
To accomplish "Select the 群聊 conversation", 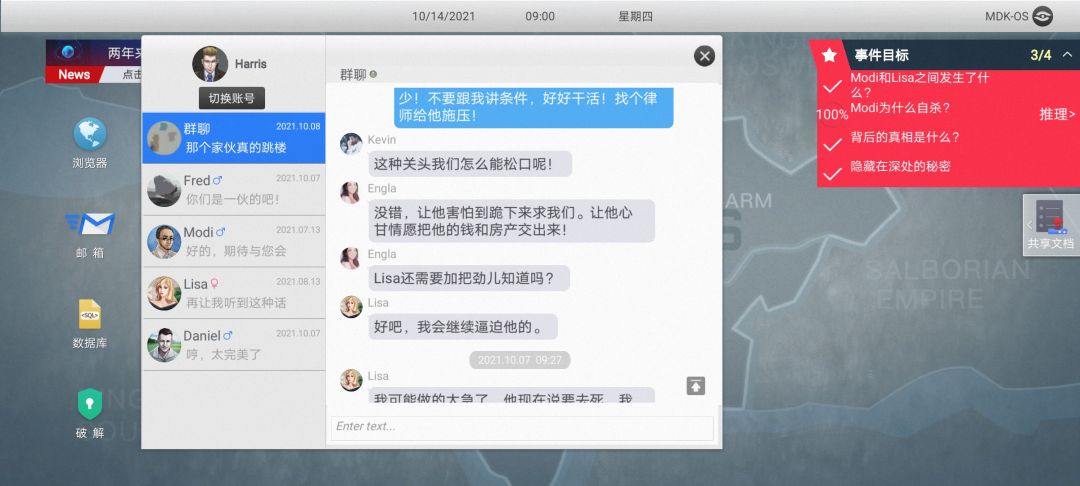I will point(233,138).
